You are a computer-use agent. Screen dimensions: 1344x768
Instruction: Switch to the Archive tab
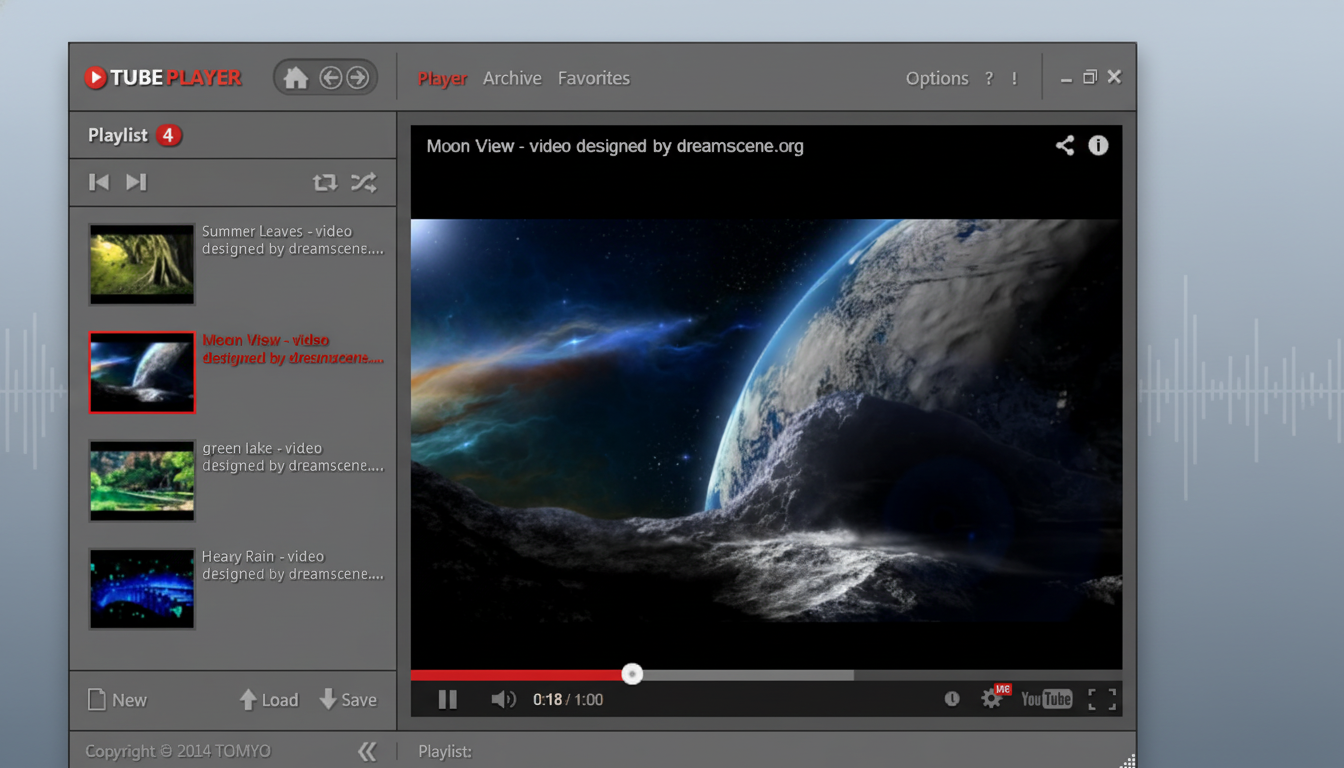click(512, 78)
